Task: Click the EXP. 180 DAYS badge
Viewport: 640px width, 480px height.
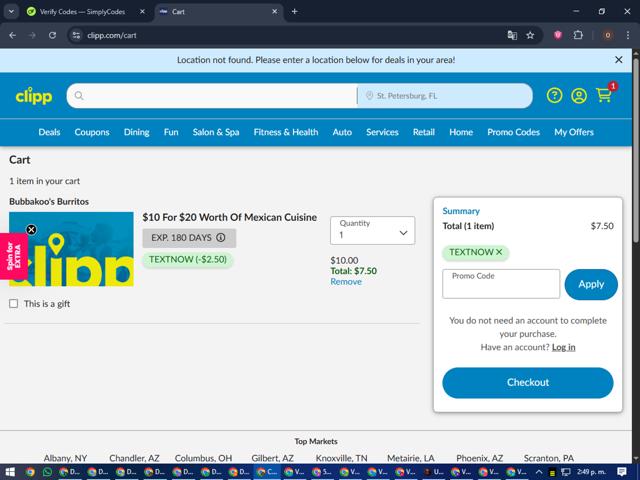Action: click(x=189, y=238)
